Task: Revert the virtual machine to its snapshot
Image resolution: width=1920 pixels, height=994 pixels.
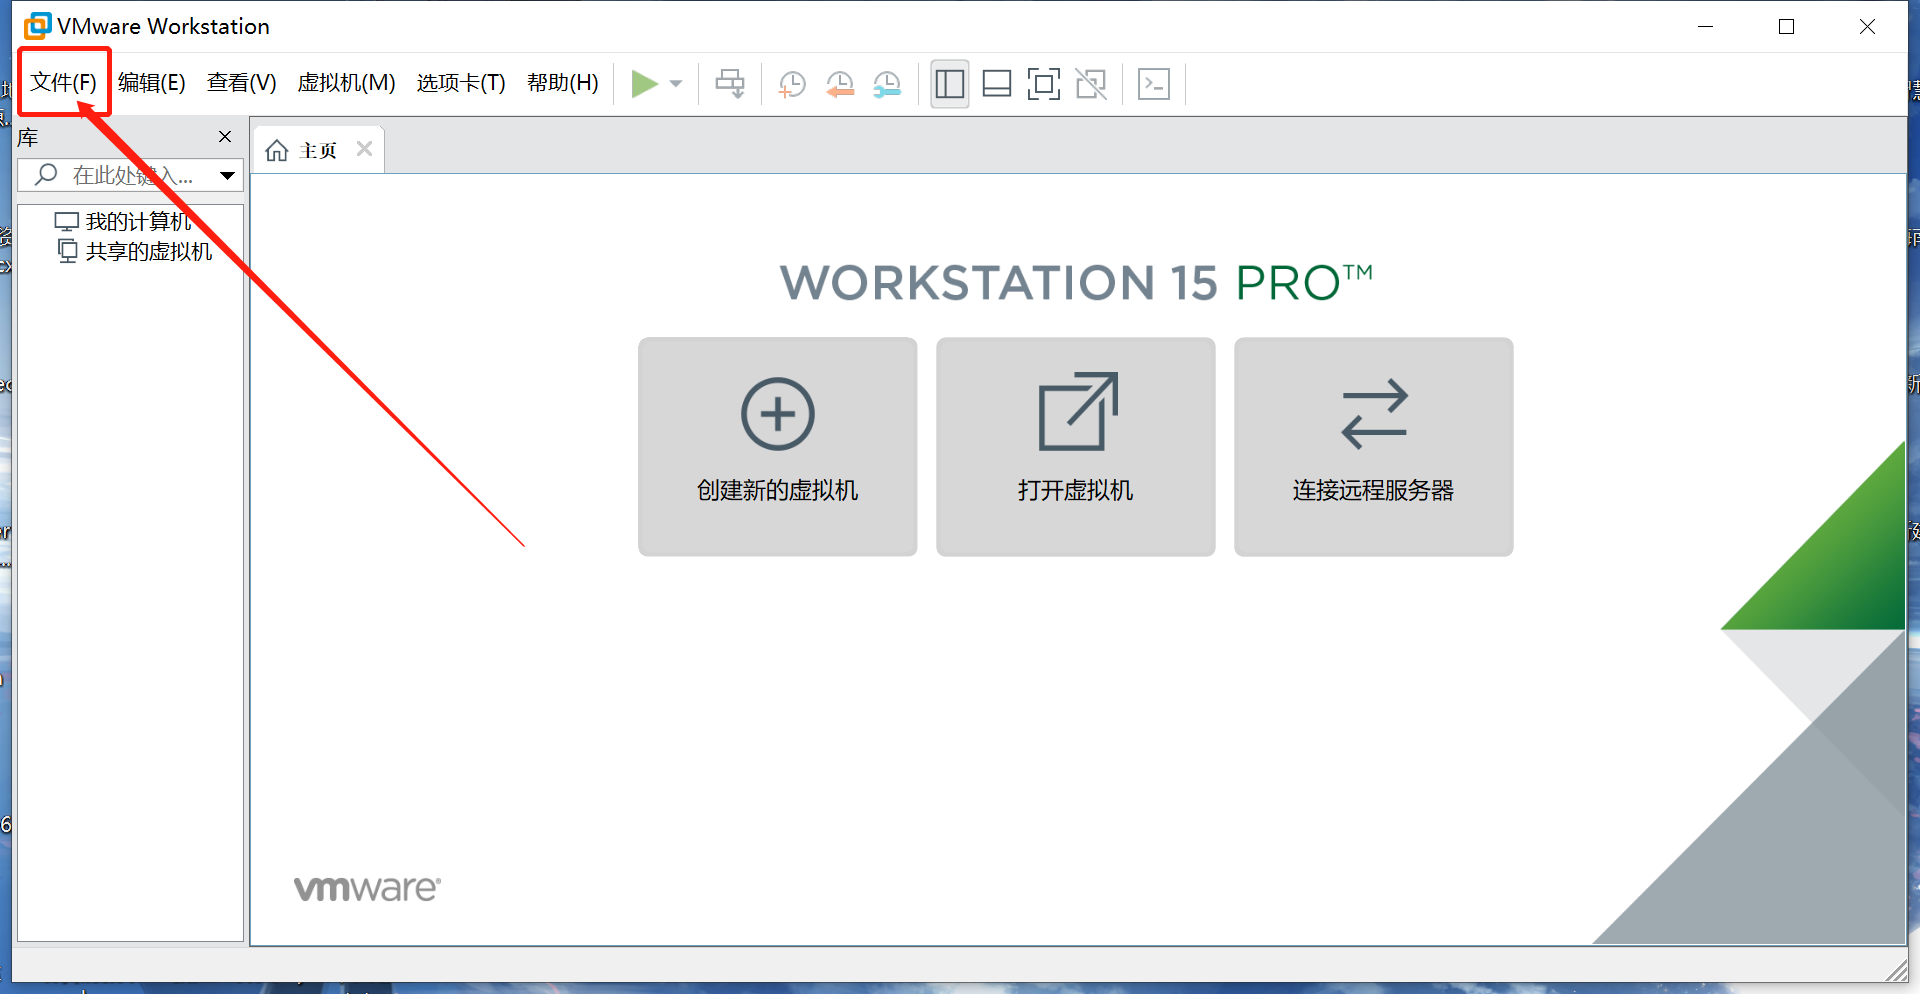Action: point(840,83)
